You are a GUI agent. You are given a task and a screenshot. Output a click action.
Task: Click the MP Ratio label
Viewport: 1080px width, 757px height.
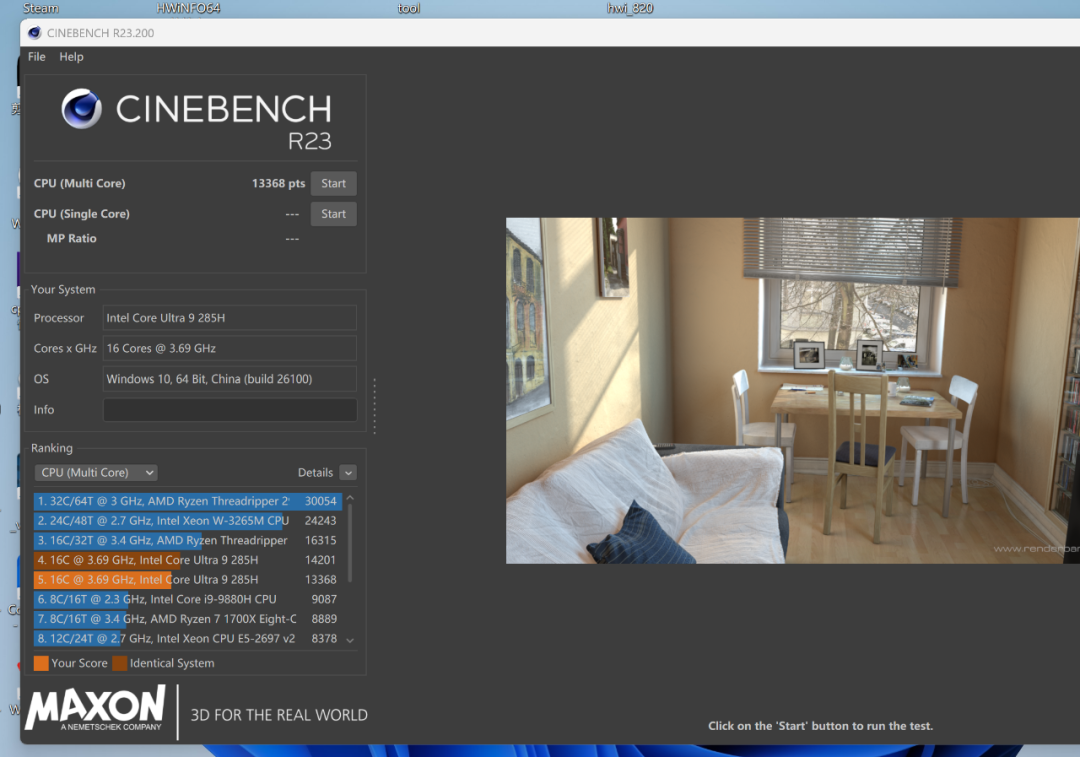(x=72, y=238)
